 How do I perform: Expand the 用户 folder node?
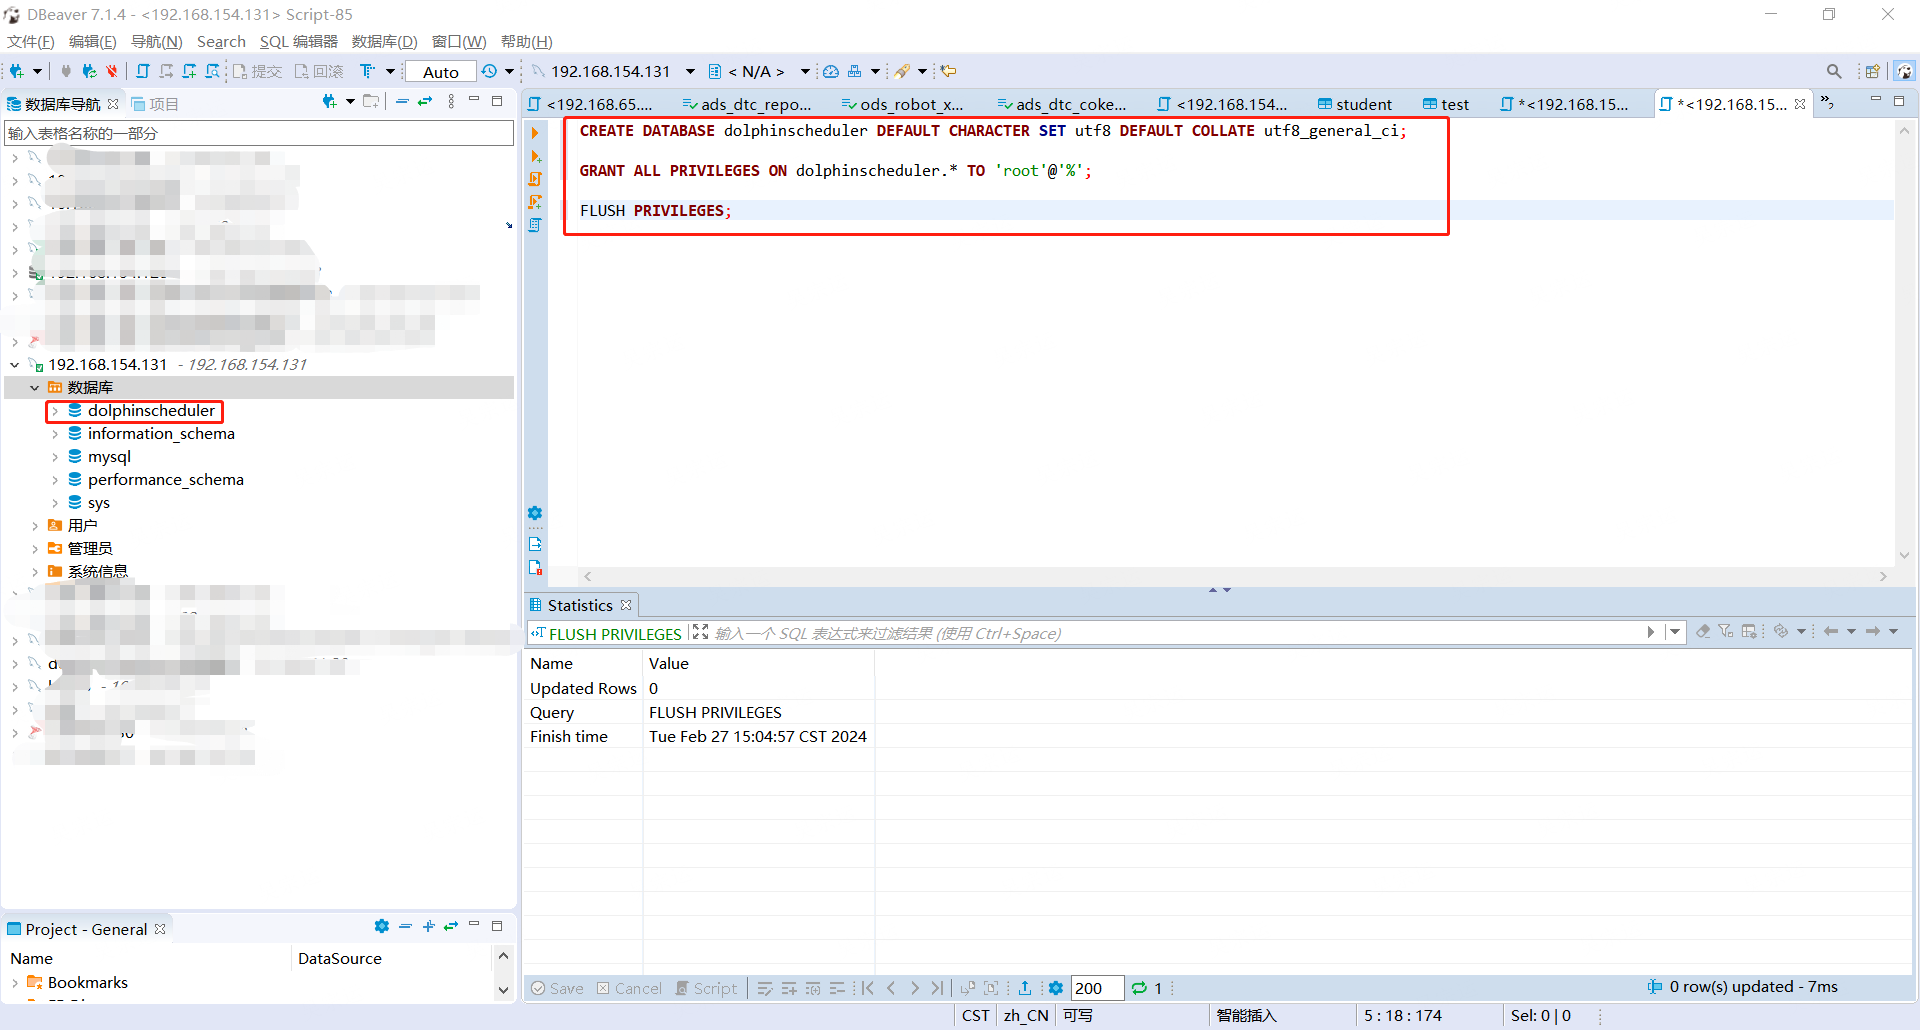(x=35, y=526)
